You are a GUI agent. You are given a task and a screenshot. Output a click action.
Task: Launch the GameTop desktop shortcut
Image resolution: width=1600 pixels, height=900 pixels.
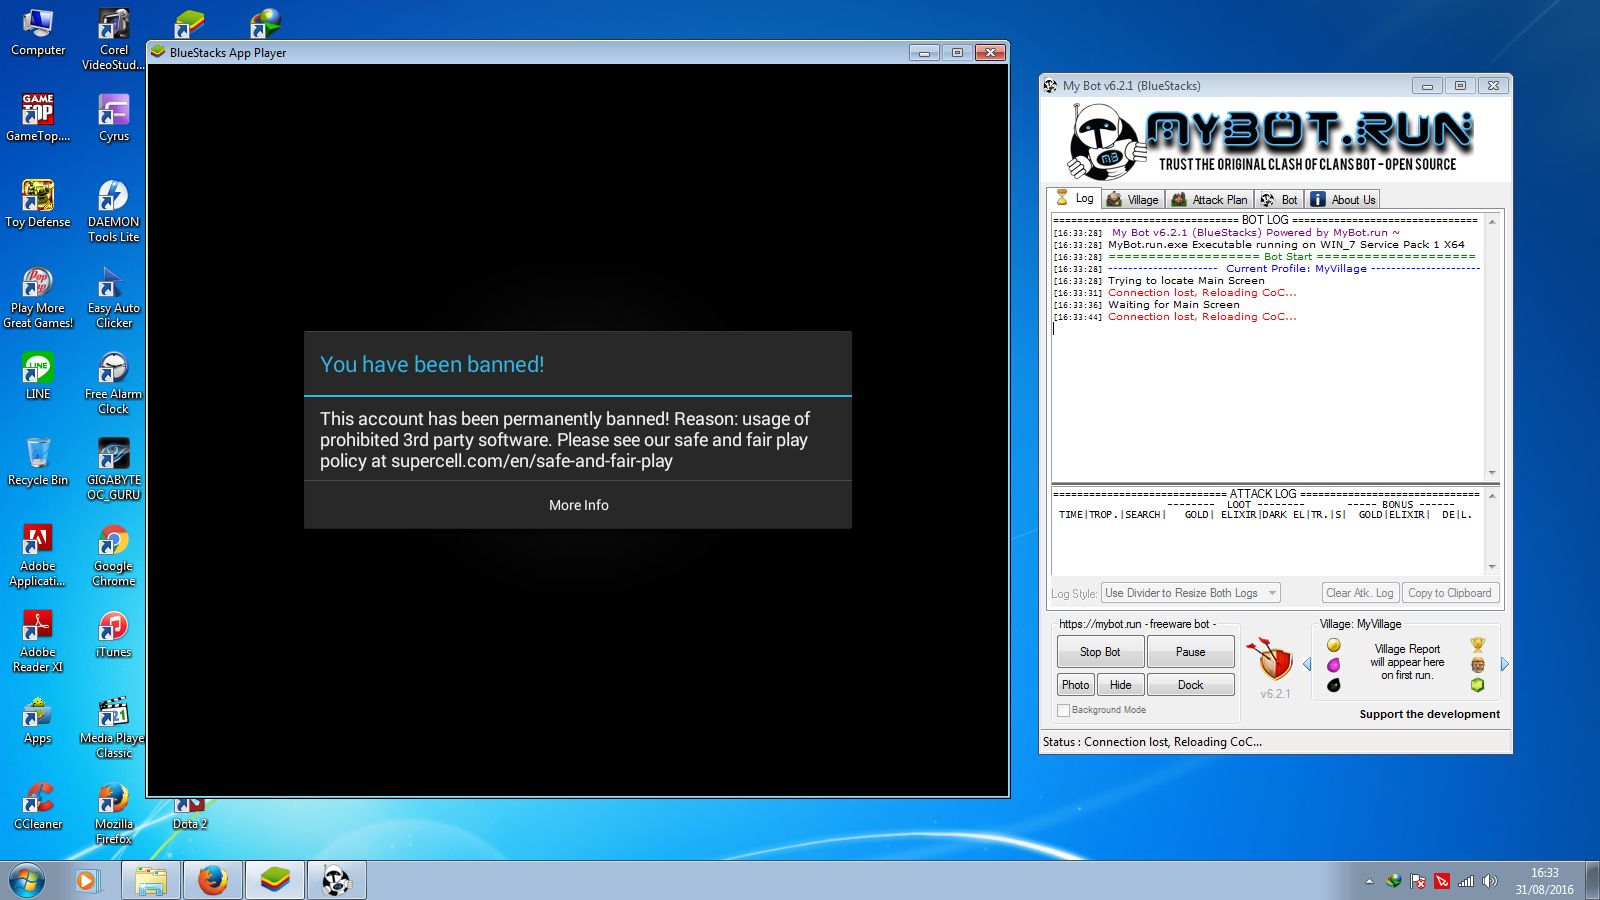(38, 118)
